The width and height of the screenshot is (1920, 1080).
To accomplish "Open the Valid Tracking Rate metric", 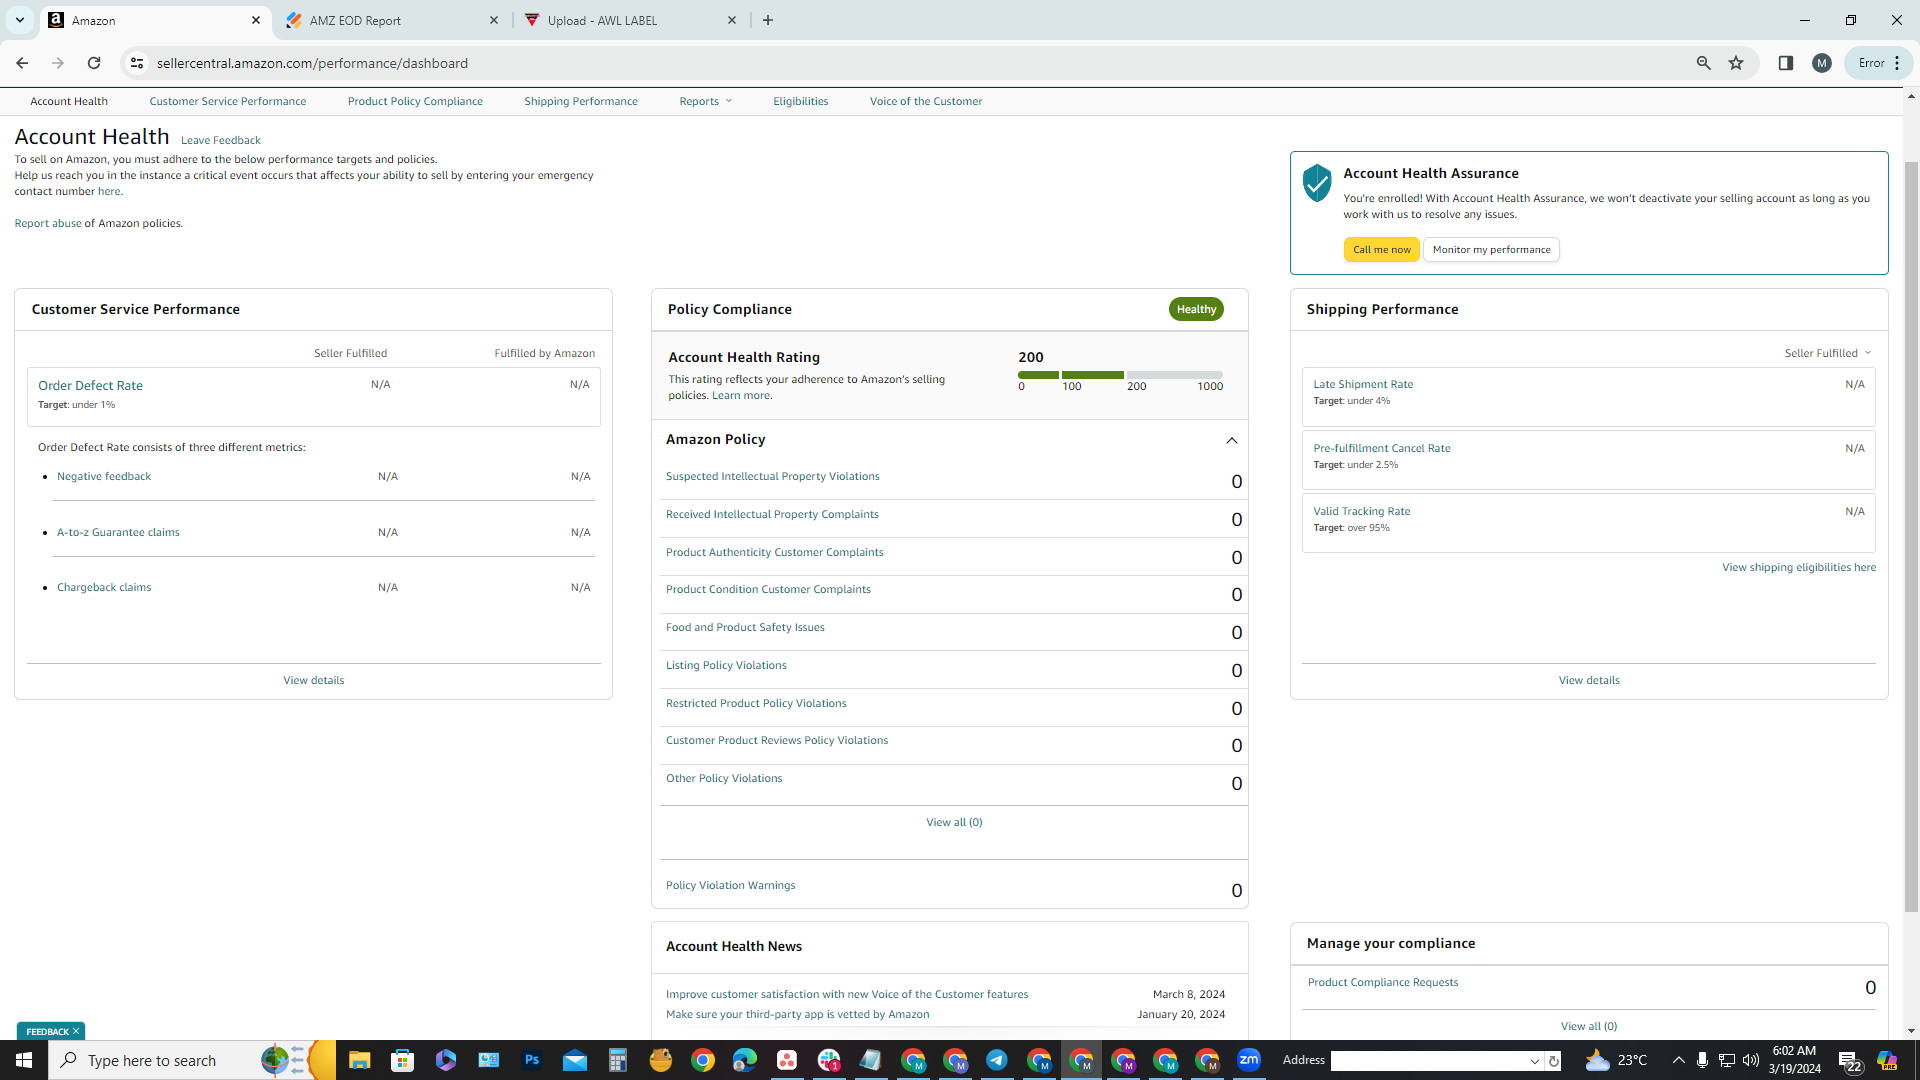I will pos(1362,511).
